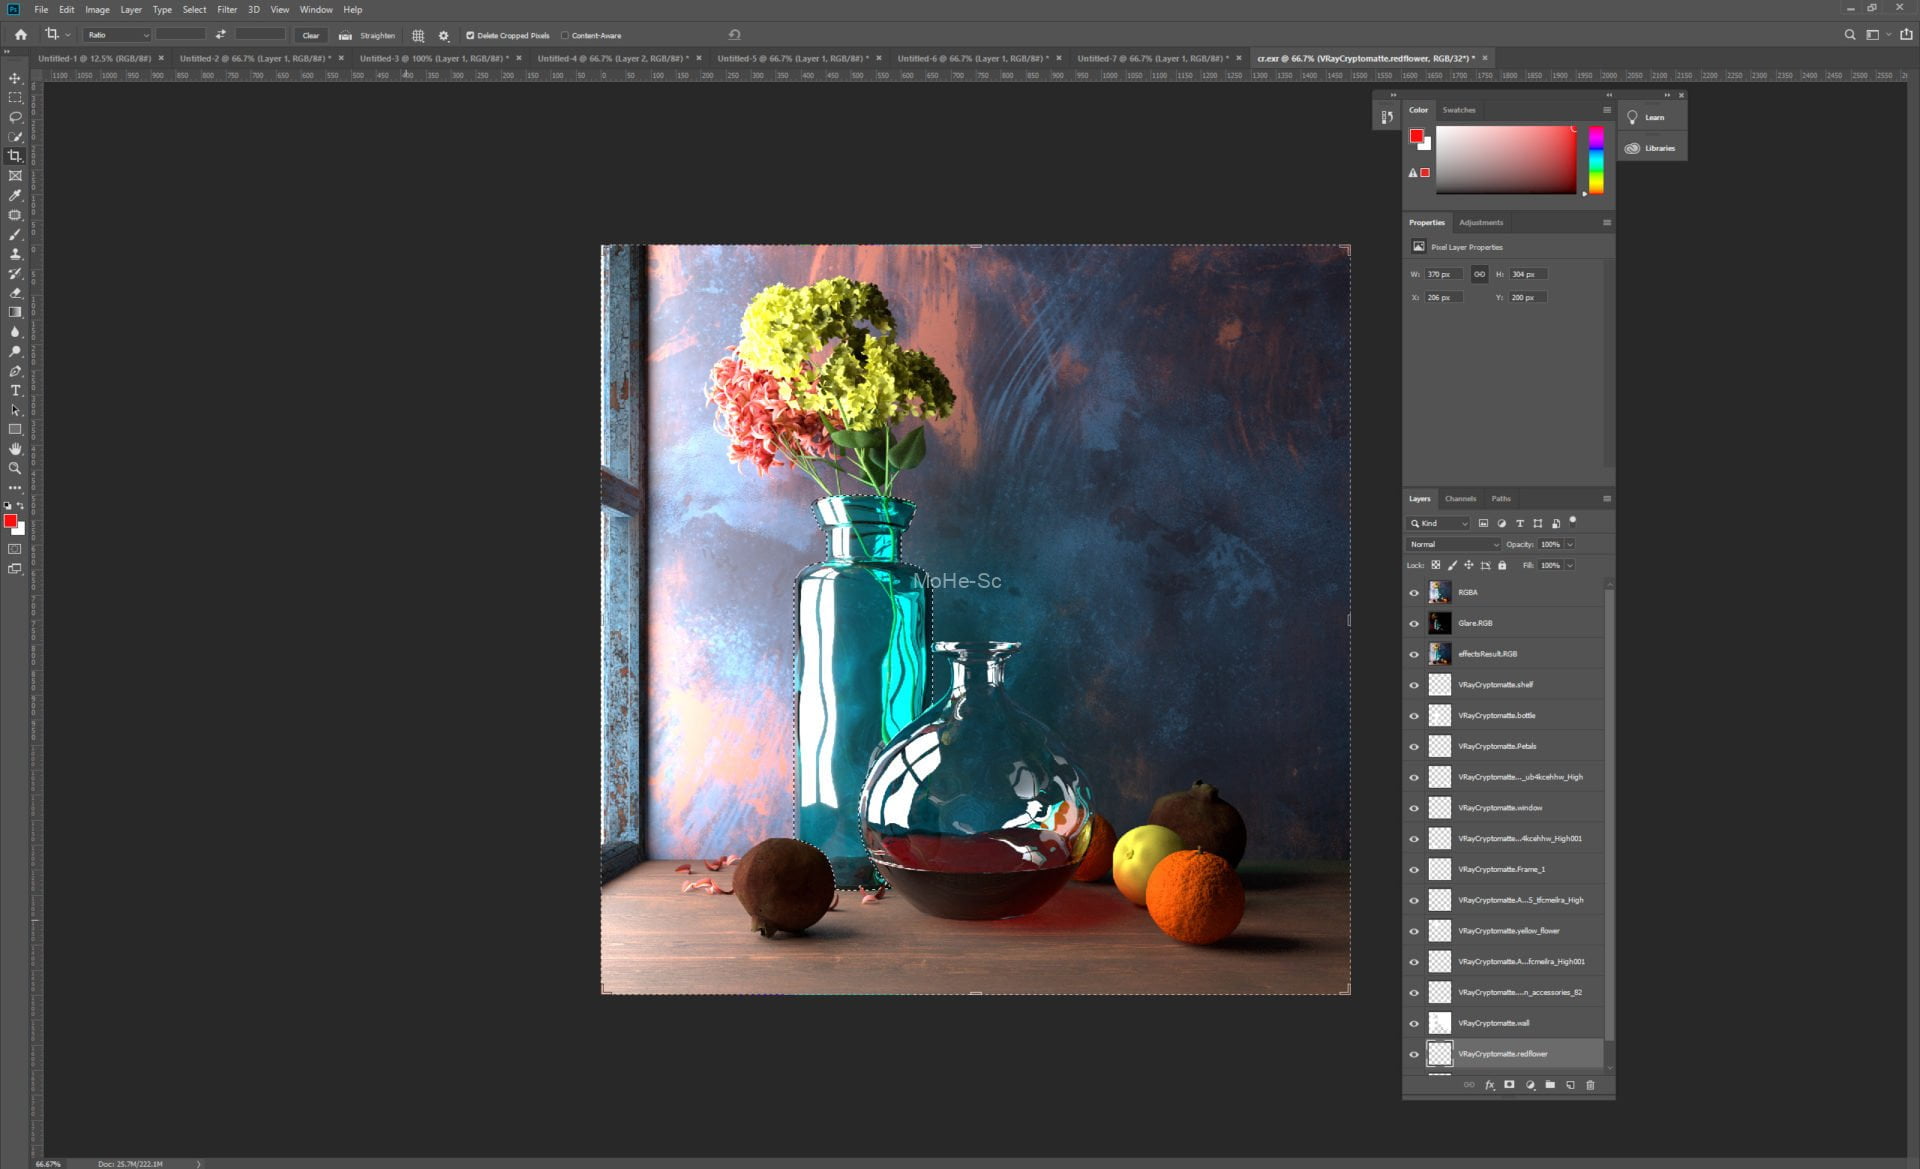Enable the Content-Aware checkbox

coord(565,35)
